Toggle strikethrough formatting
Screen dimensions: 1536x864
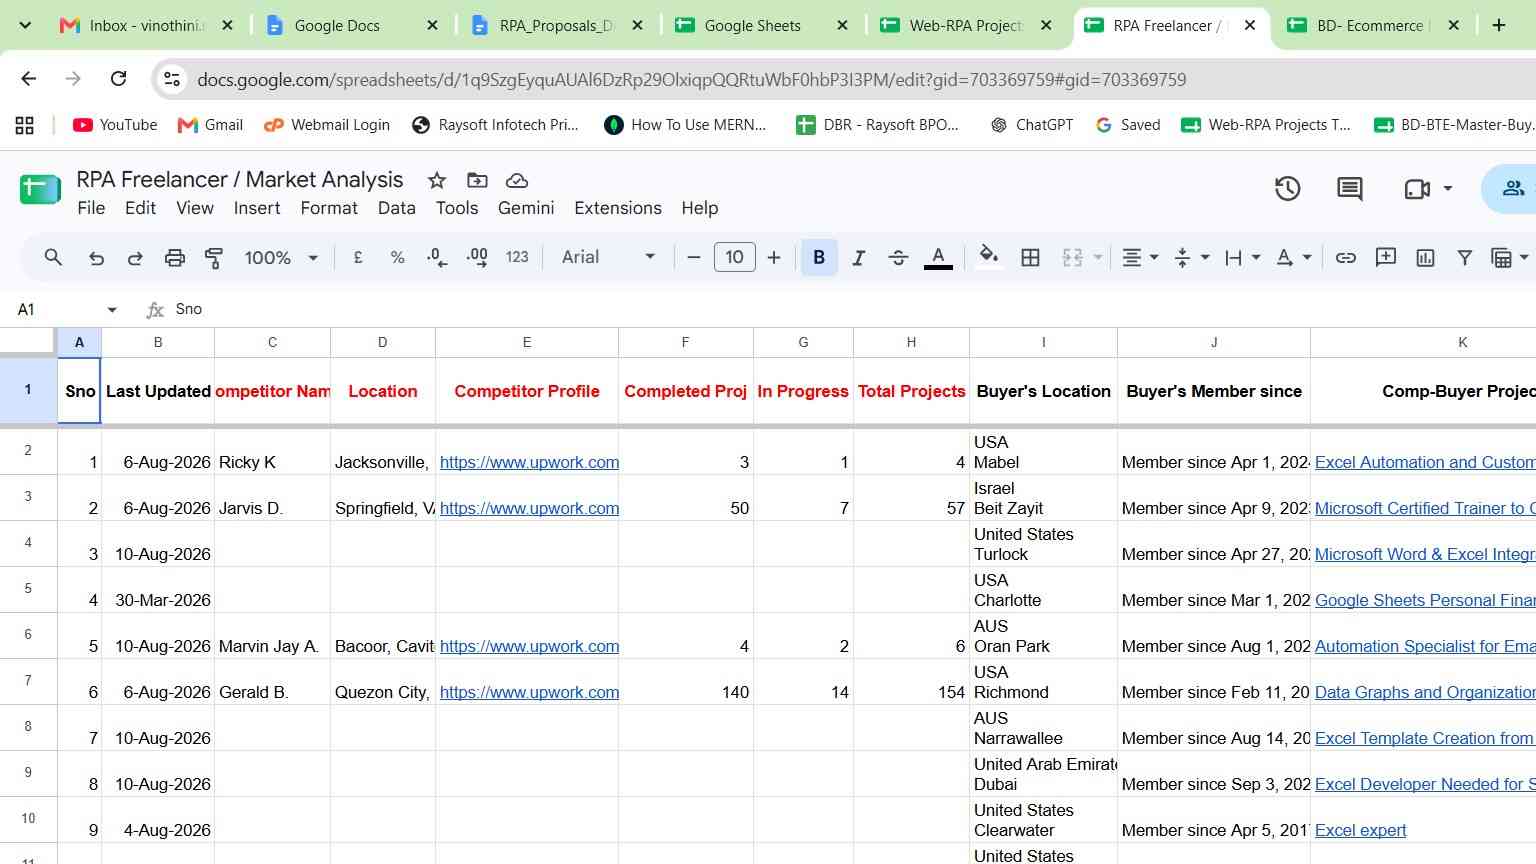pyautogui.click(x=898, y=258)
